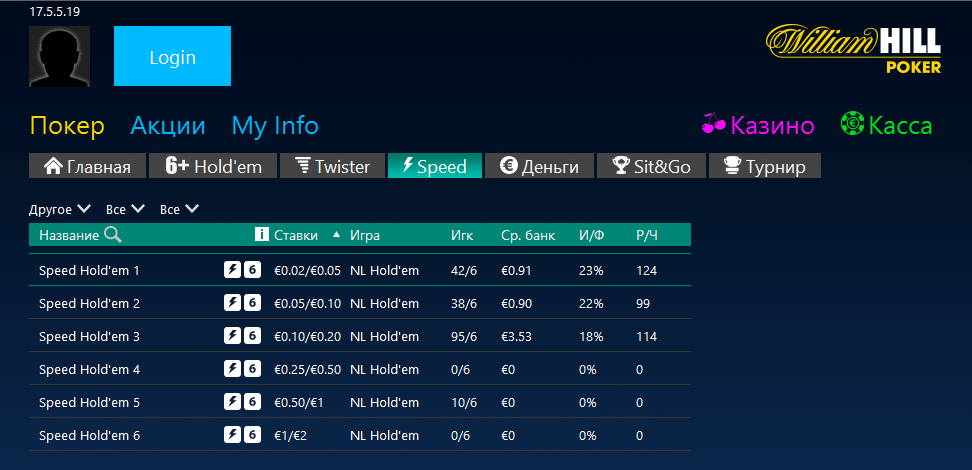Click the user avatar silhouette
The width and height of the screenshot is (972, 470).
tap(60, 56)
